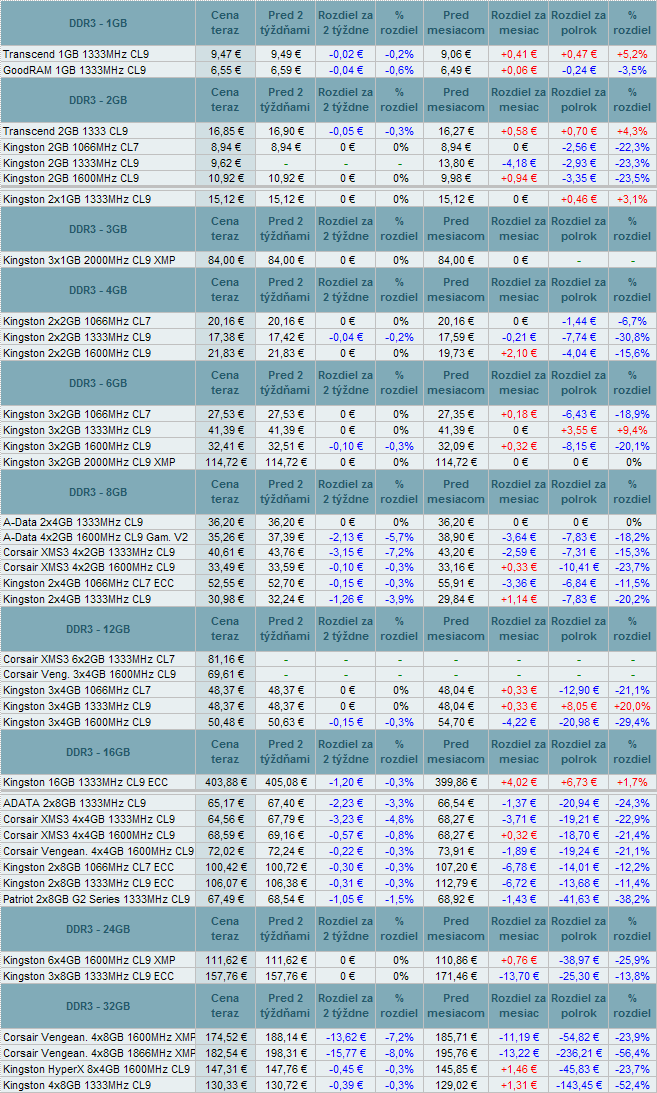657x1093 pixels.
Task: Select Corsair Veng. 3x4GB 1600MHz CL9 name
Action: click(x=89, y=674)
